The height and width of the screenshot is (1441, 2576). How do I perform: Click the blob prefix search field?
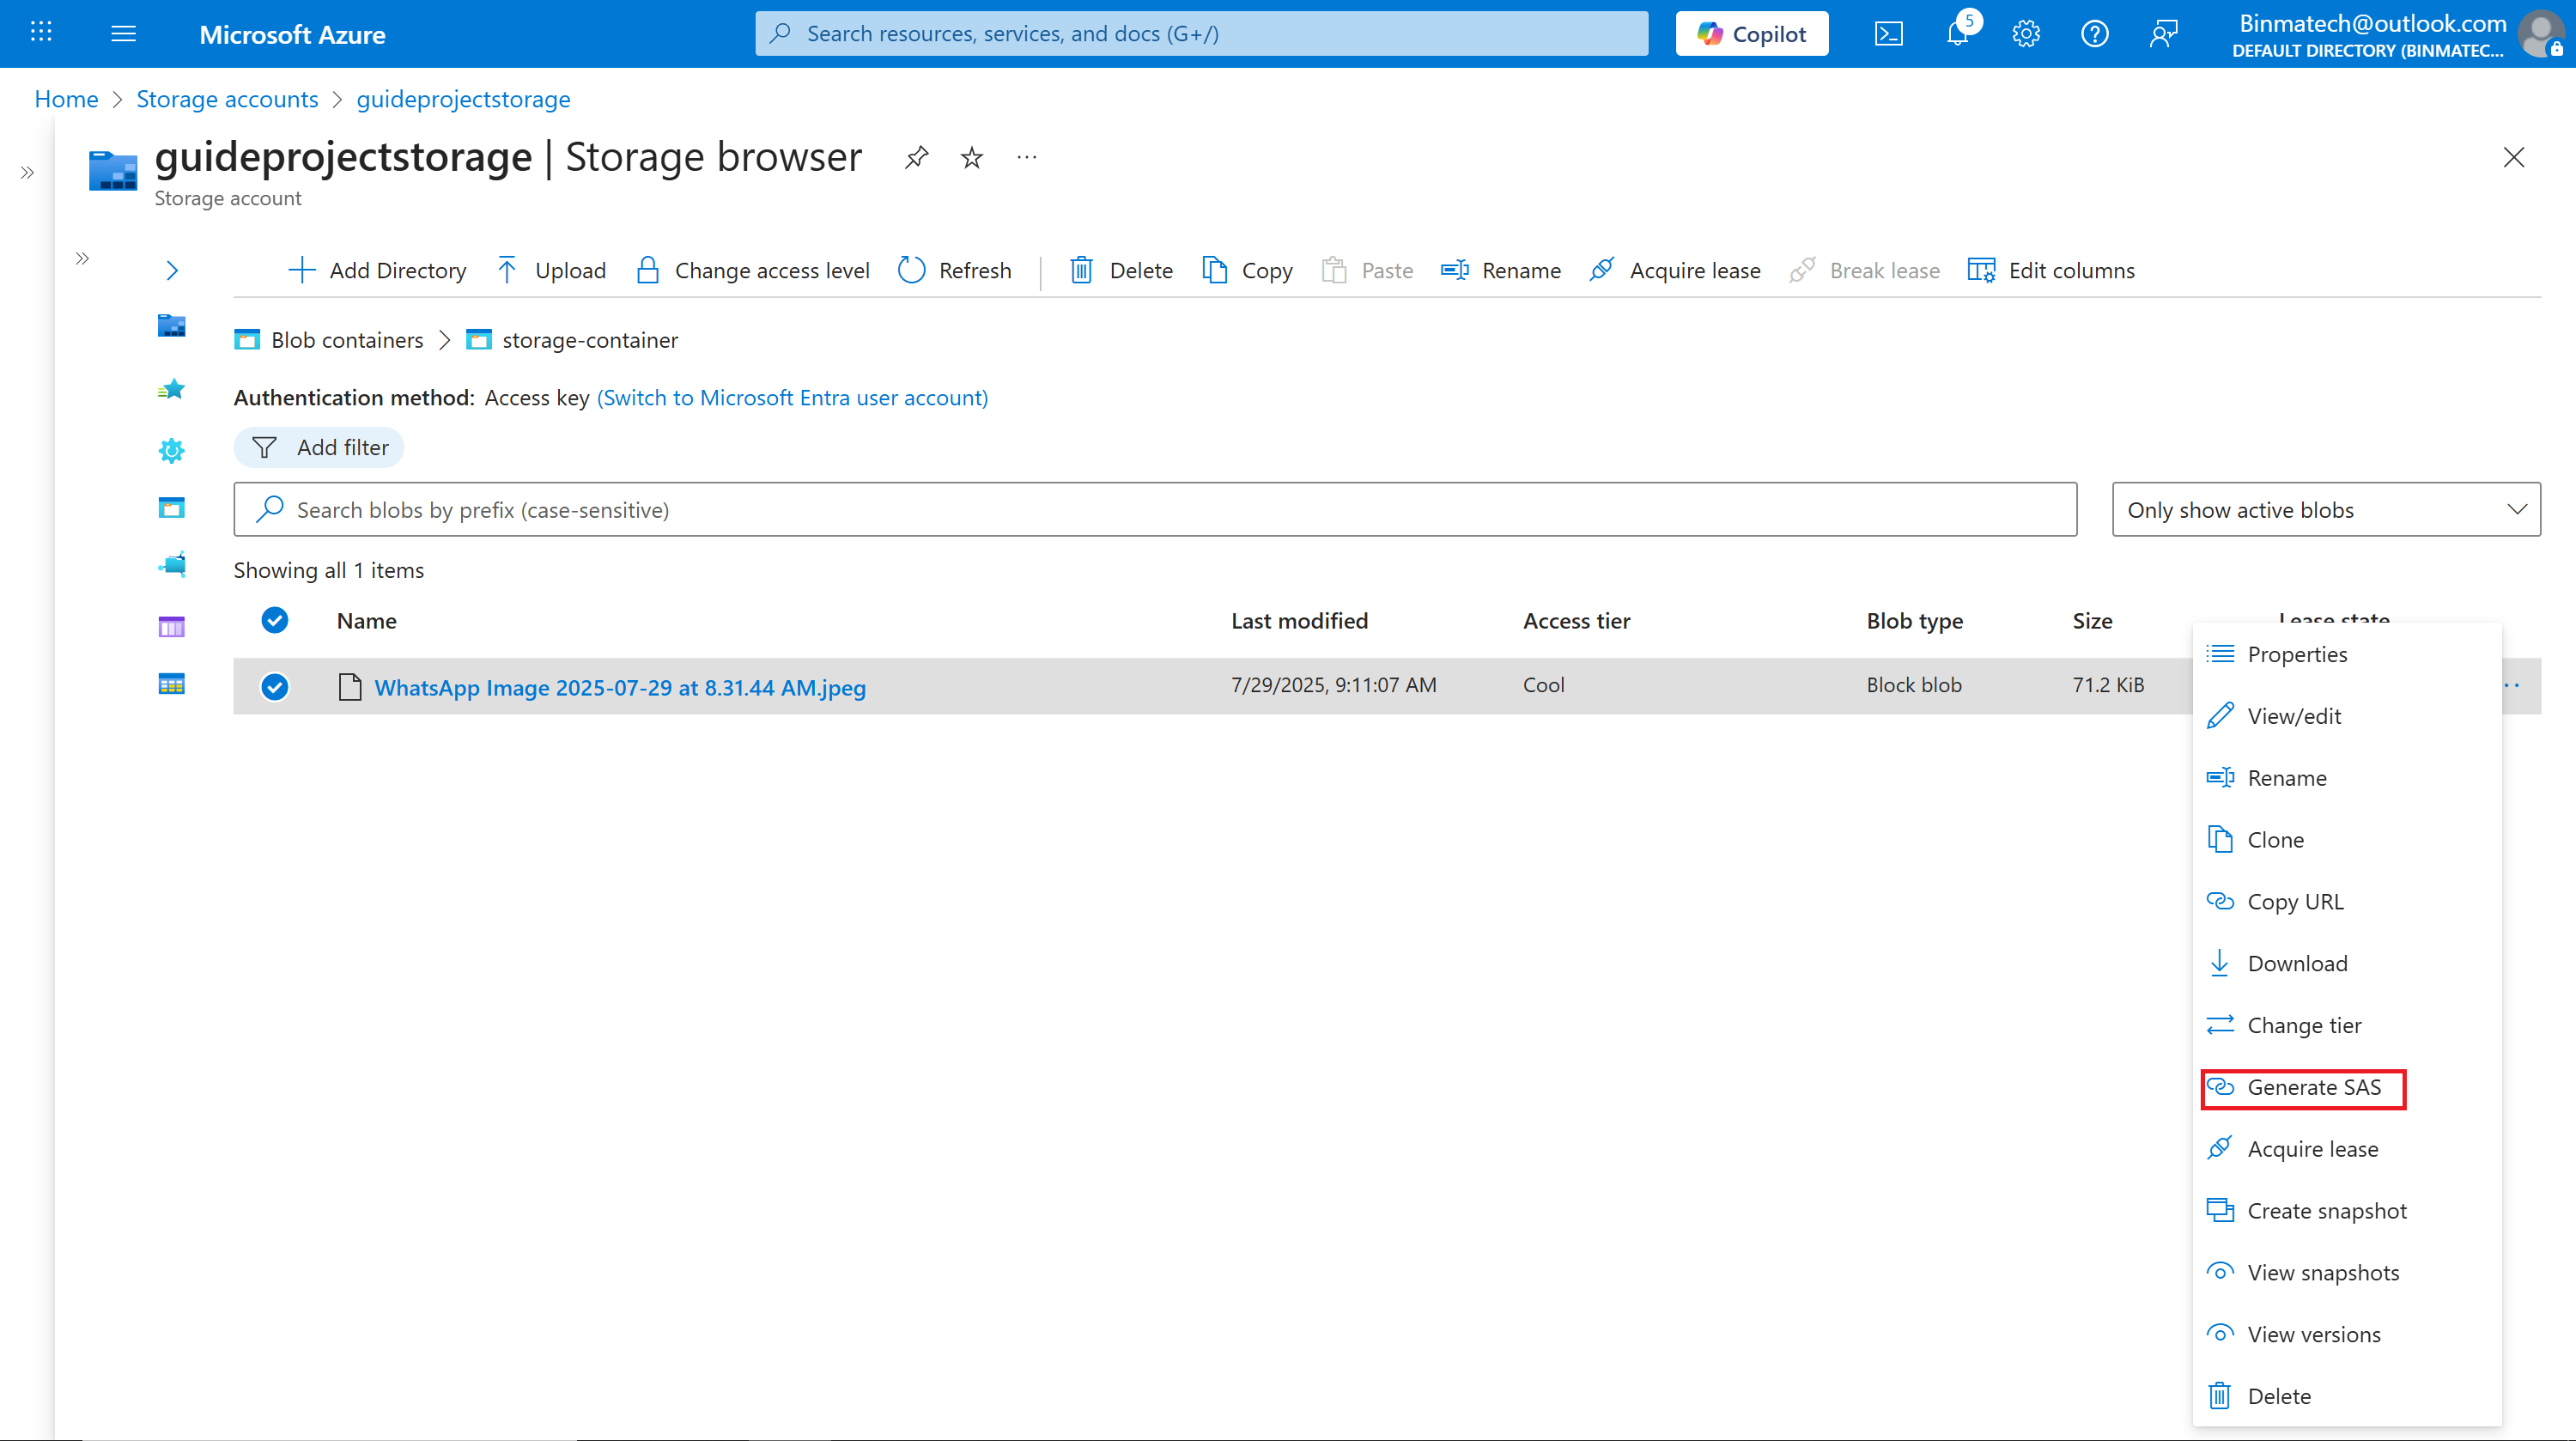(x=1155, y=510)
